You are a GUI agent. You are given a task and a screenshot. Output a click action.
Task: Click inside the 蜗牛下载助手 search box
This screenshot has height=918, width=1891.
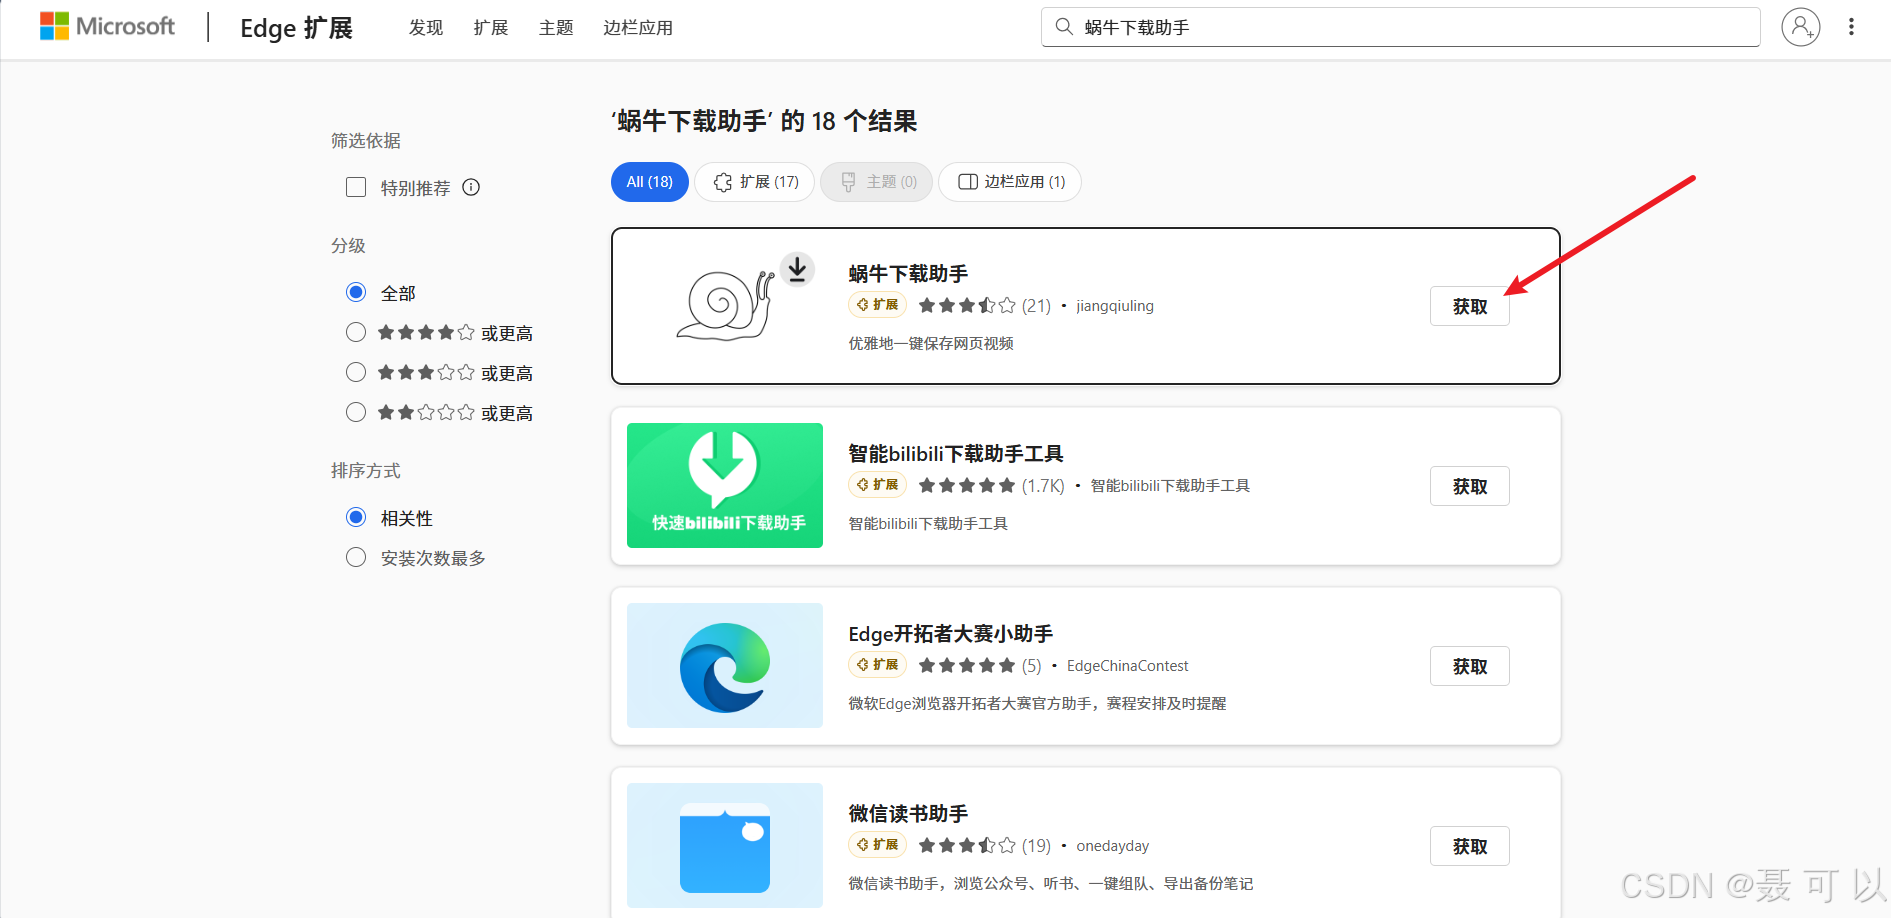[1400, 27]
